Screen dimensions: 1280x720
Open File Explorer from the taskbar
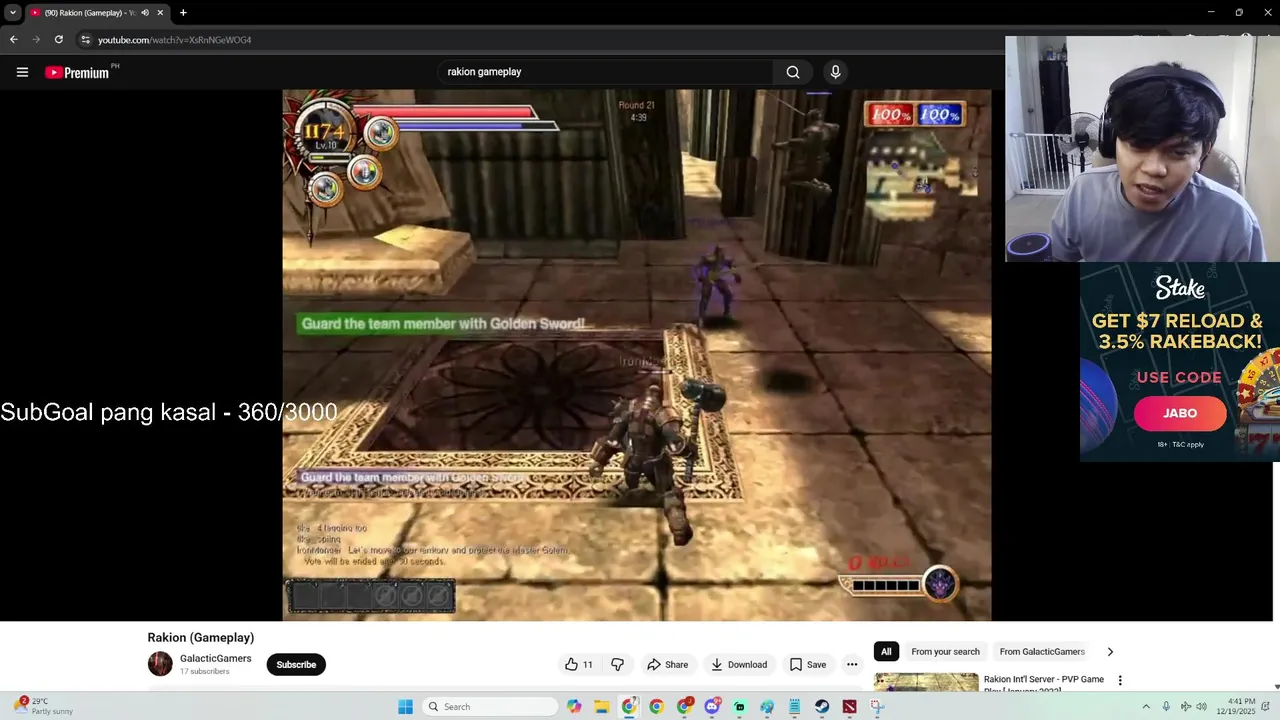coord(602,707)
